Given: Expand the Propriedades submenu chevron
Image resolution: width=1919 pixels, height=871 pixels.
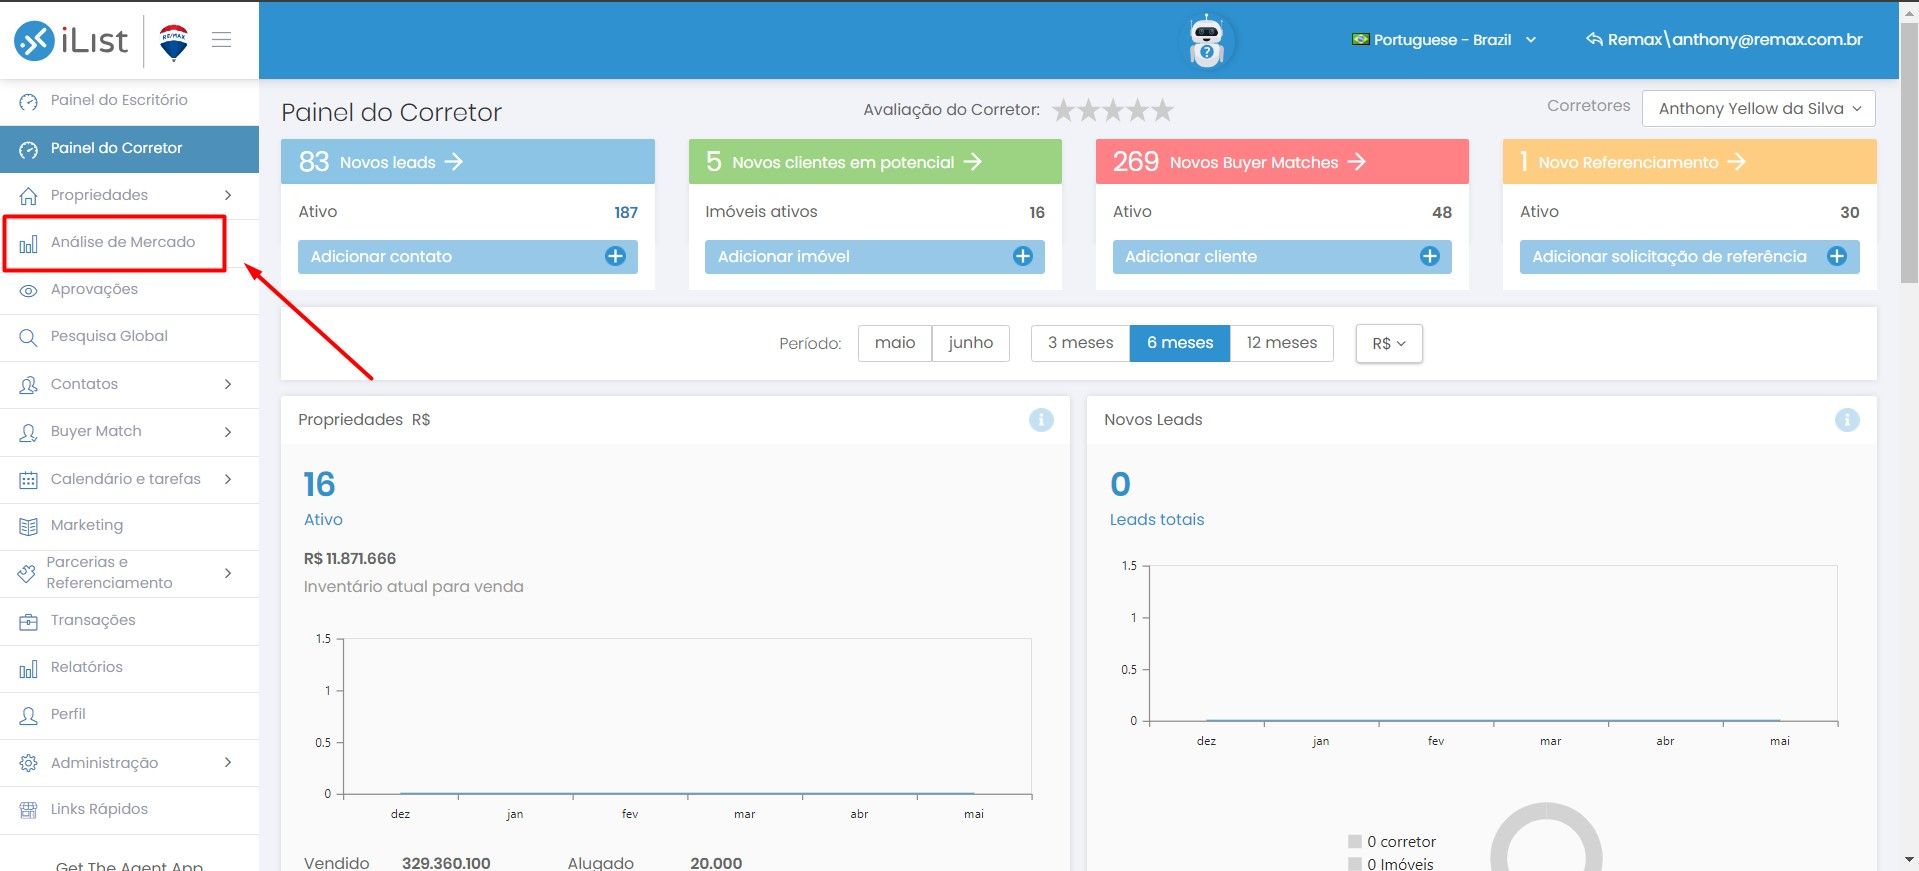Looking at the screenshot, I should [x=228, y=195].
